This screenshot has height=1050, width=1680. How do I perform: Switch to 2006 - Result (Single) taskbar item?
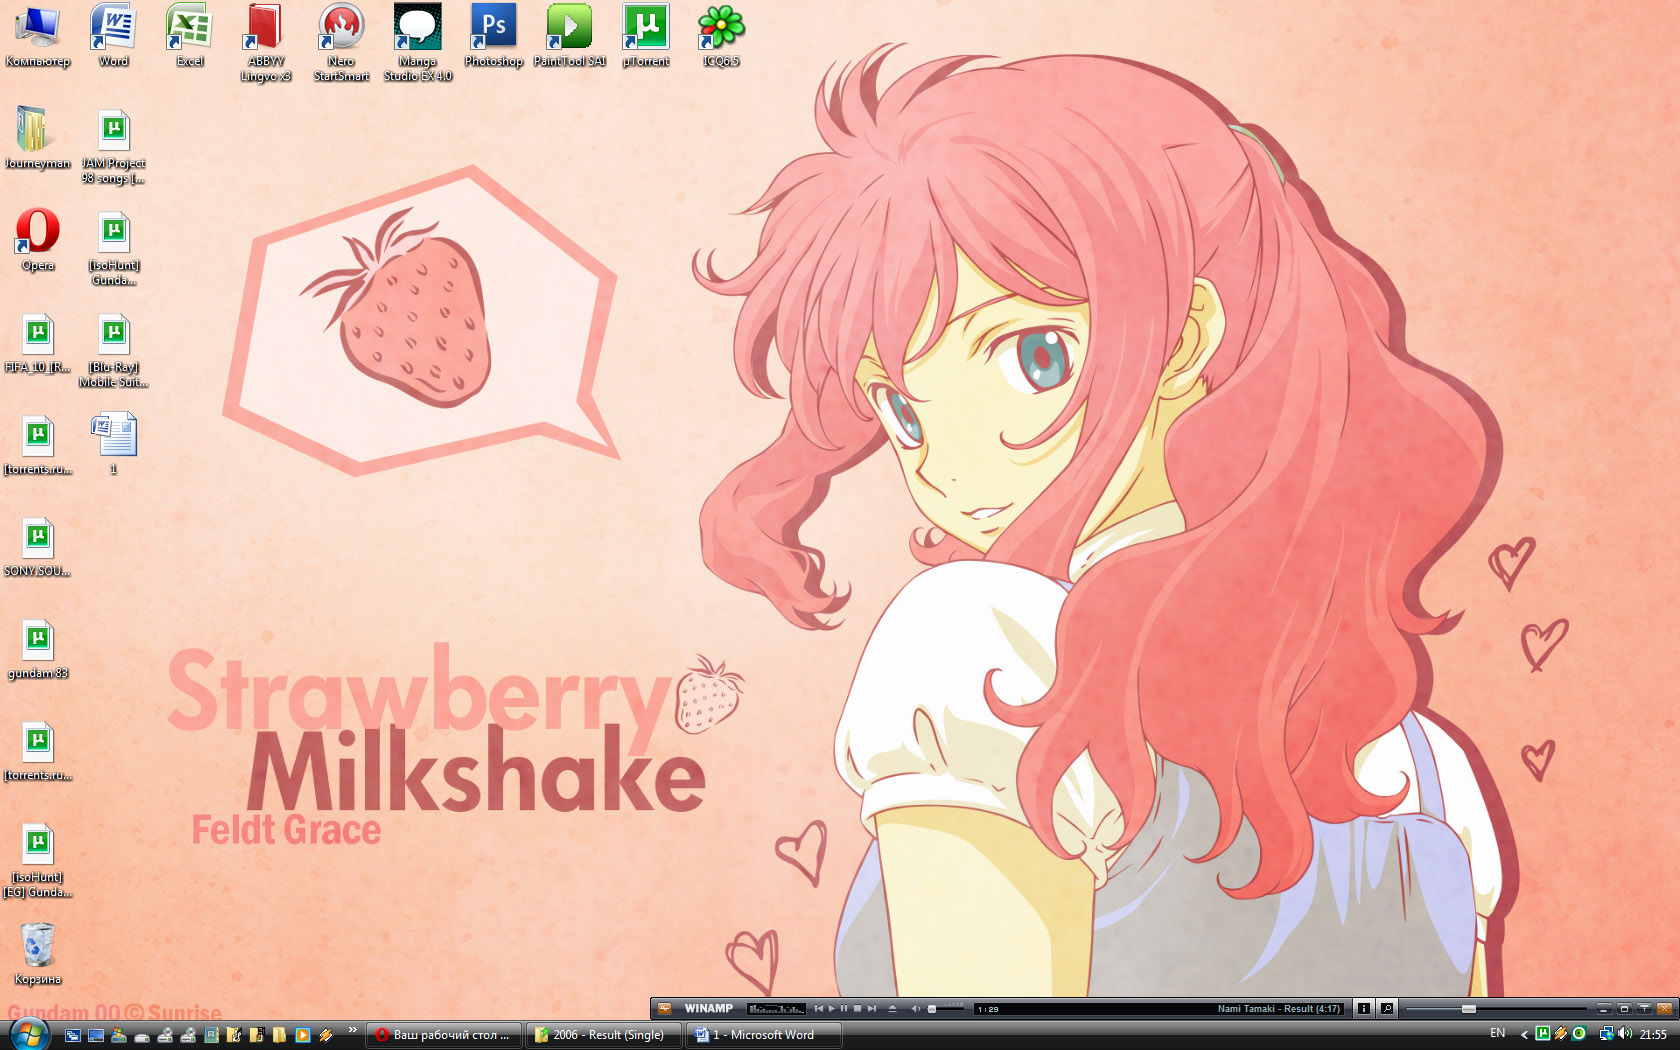pos(603,1035)
